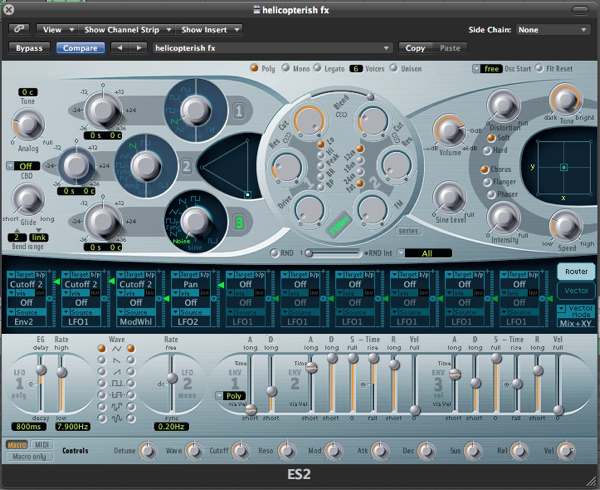Click the Bend range link field
Screen dimensions: 600x490
[38, 237]
